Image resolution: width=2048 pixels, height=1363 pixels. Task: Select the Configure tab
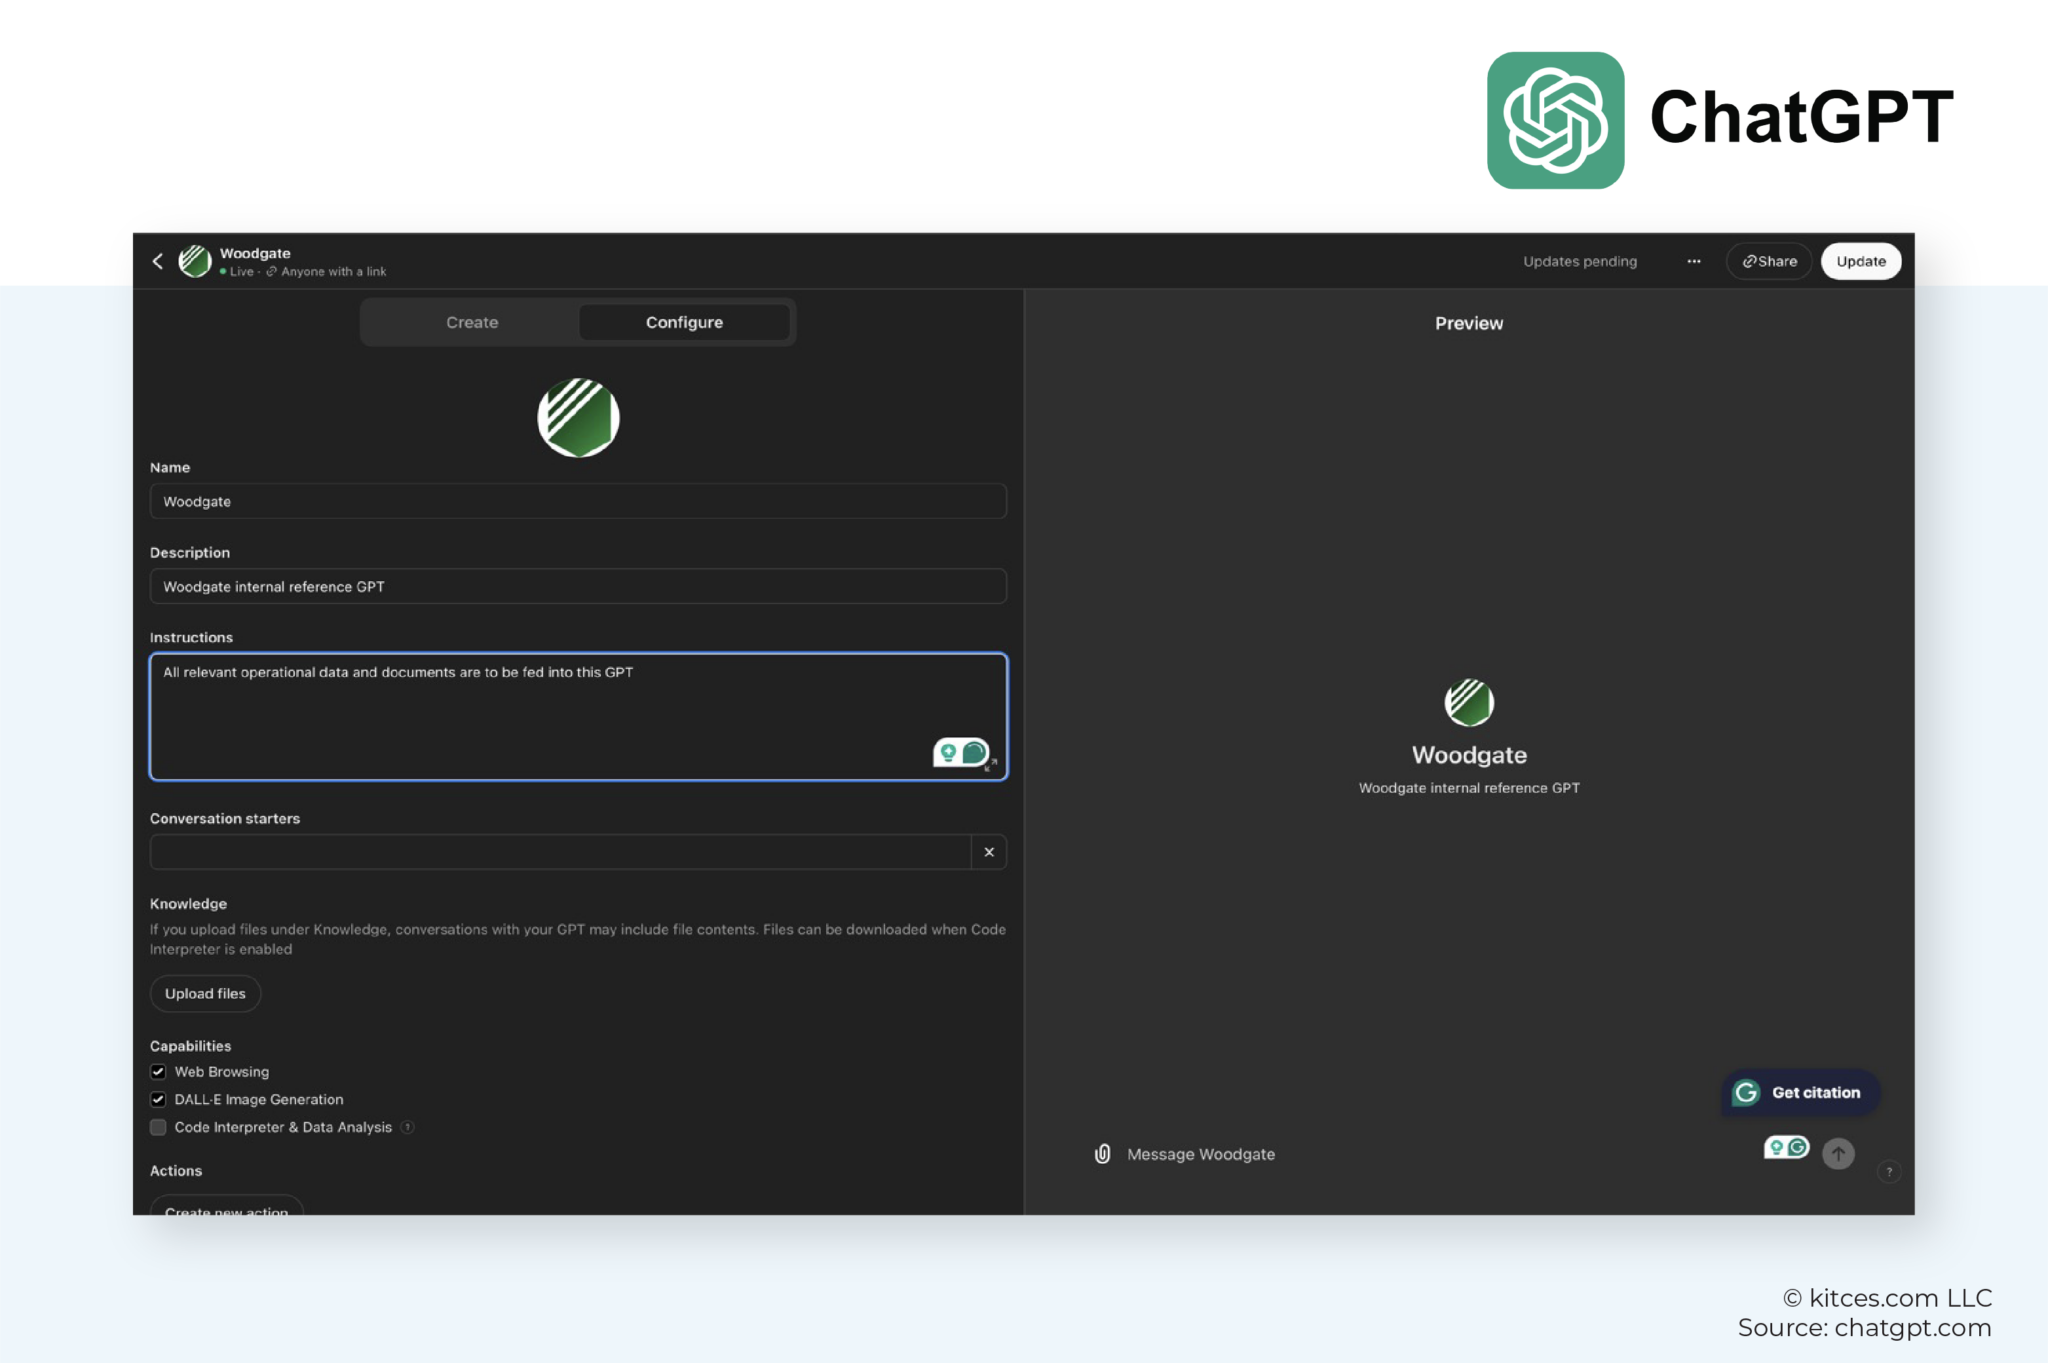[684, 322]
